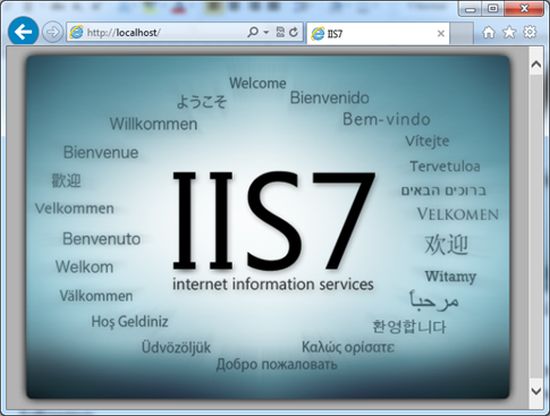Click the 'Välkommen' greeting

point(96,296)
